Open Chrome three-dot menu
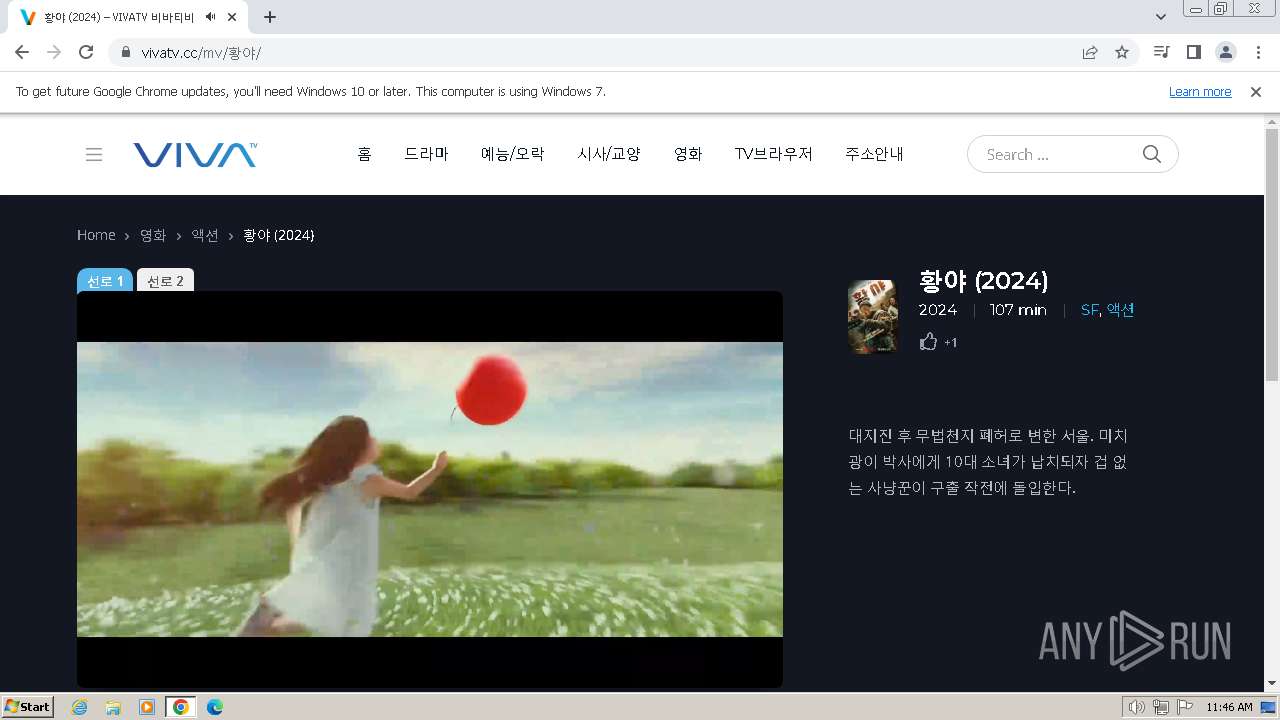 click(x=1258, y=52)
